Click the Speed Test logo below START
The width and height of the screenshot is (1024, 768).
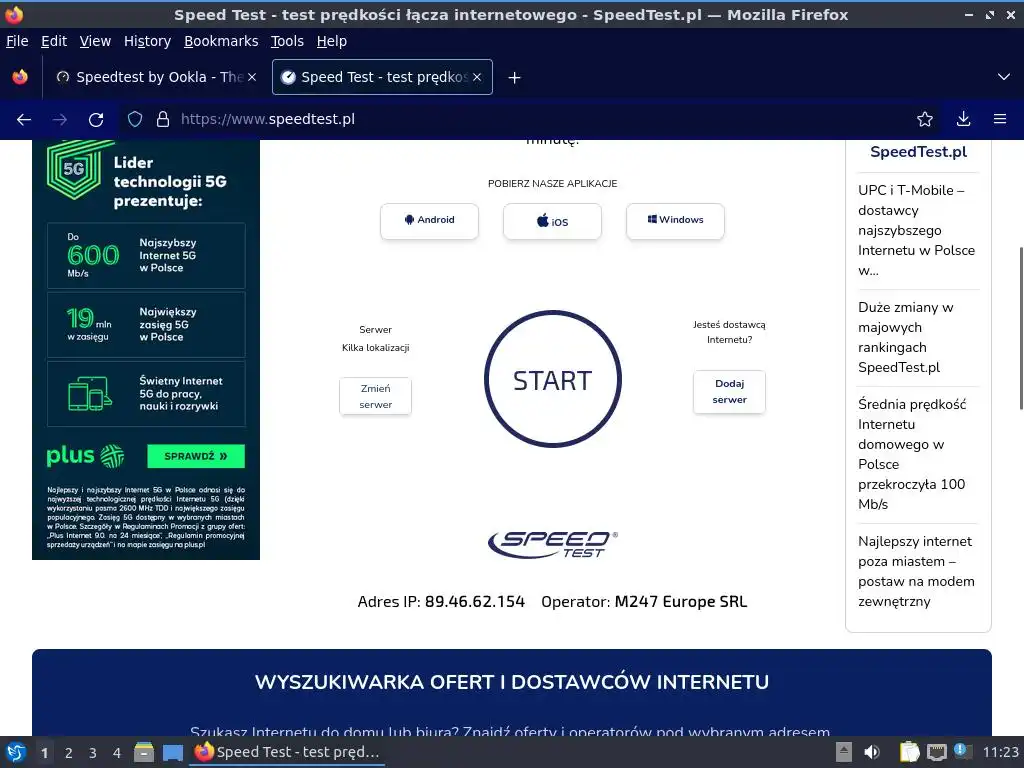point(552,545)
